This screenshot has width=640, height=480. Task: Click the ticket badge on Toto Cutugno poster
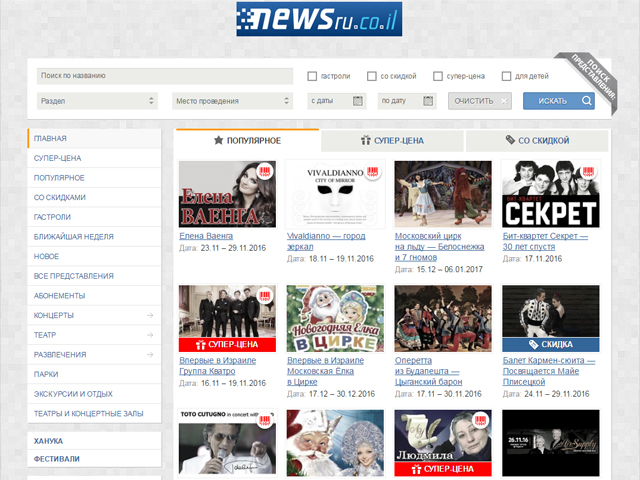pos(264,421)
